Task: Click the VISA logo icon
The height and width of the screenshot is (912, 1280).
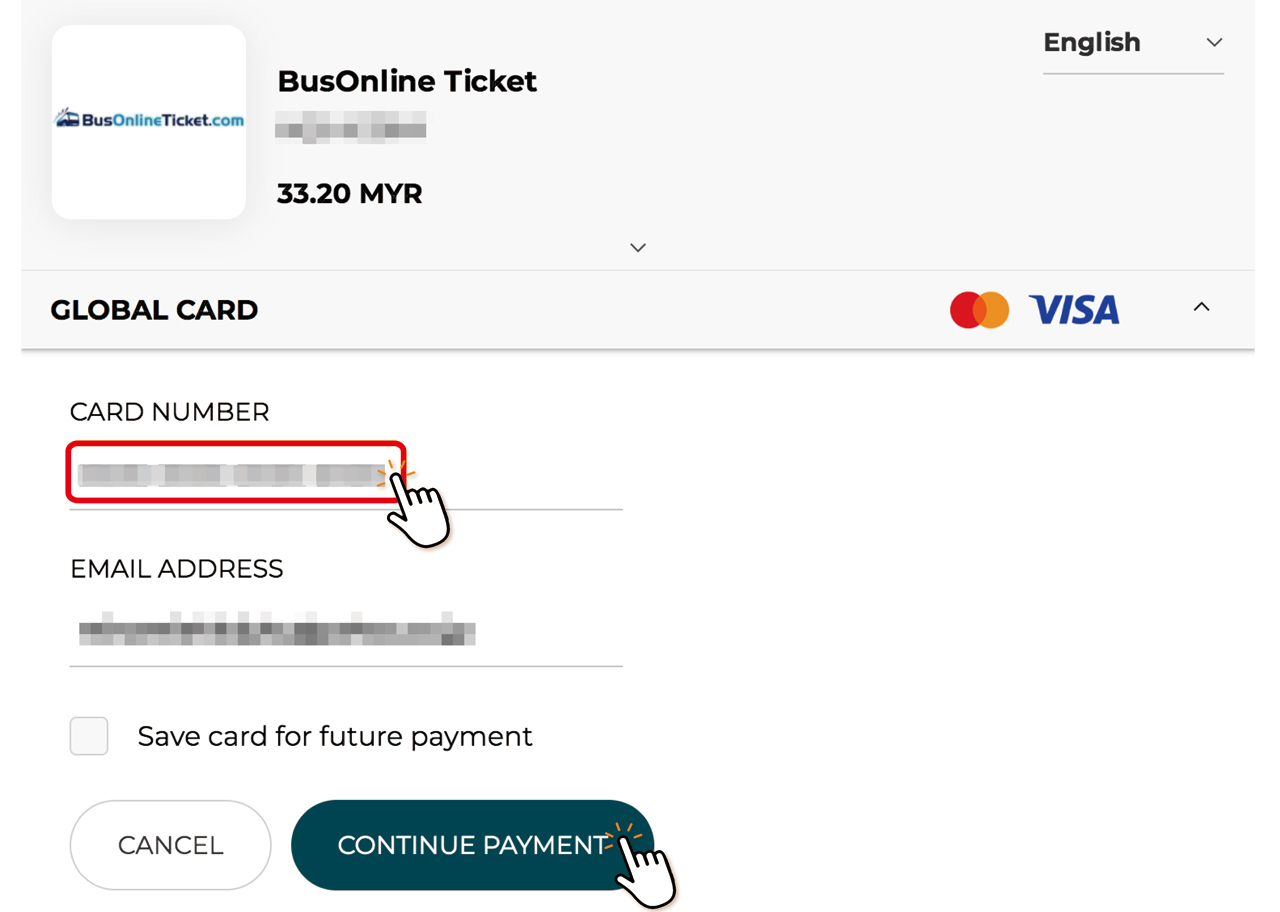Action: [1074, 310]
